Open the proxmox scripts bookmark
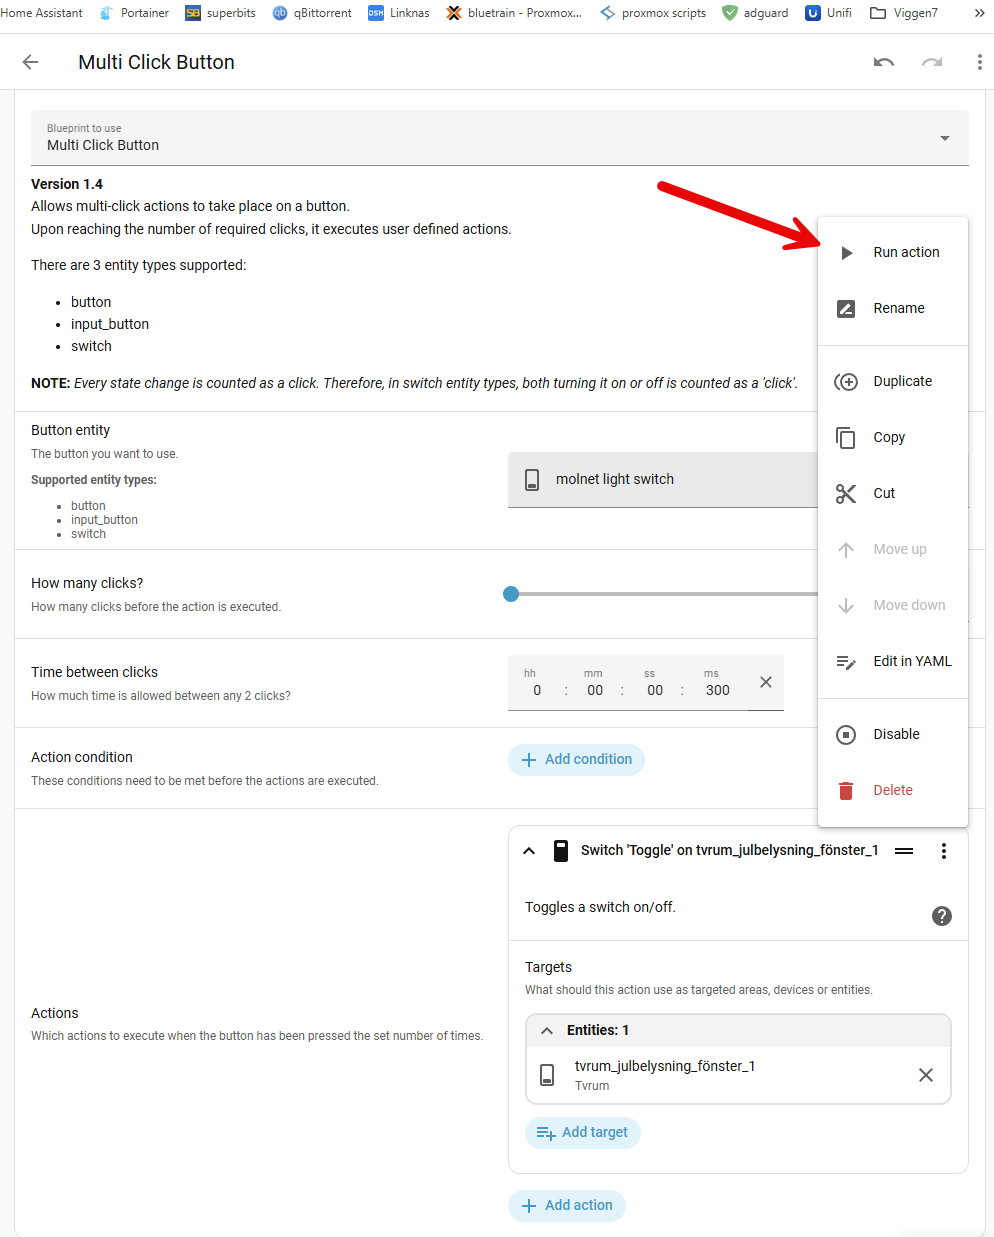The height and width of the screenshot is (1237, 994). [652, 13]
